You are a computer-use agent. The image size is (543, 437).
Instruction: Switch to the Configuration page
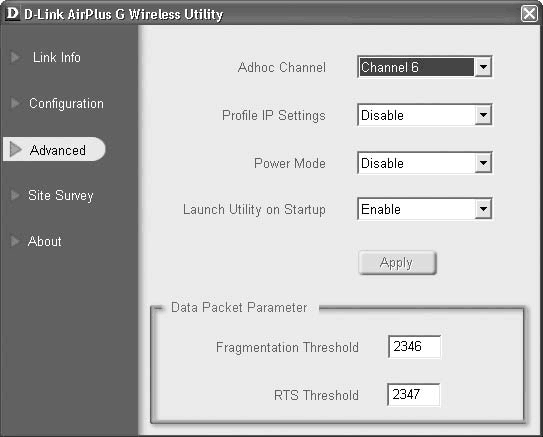[66, 104]
